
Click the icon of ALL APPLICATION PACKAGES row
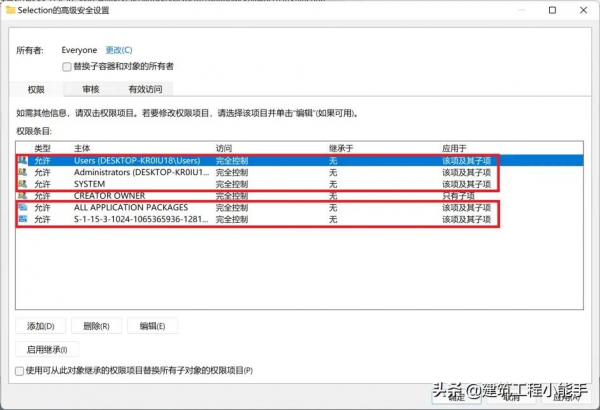coord(23,207)
